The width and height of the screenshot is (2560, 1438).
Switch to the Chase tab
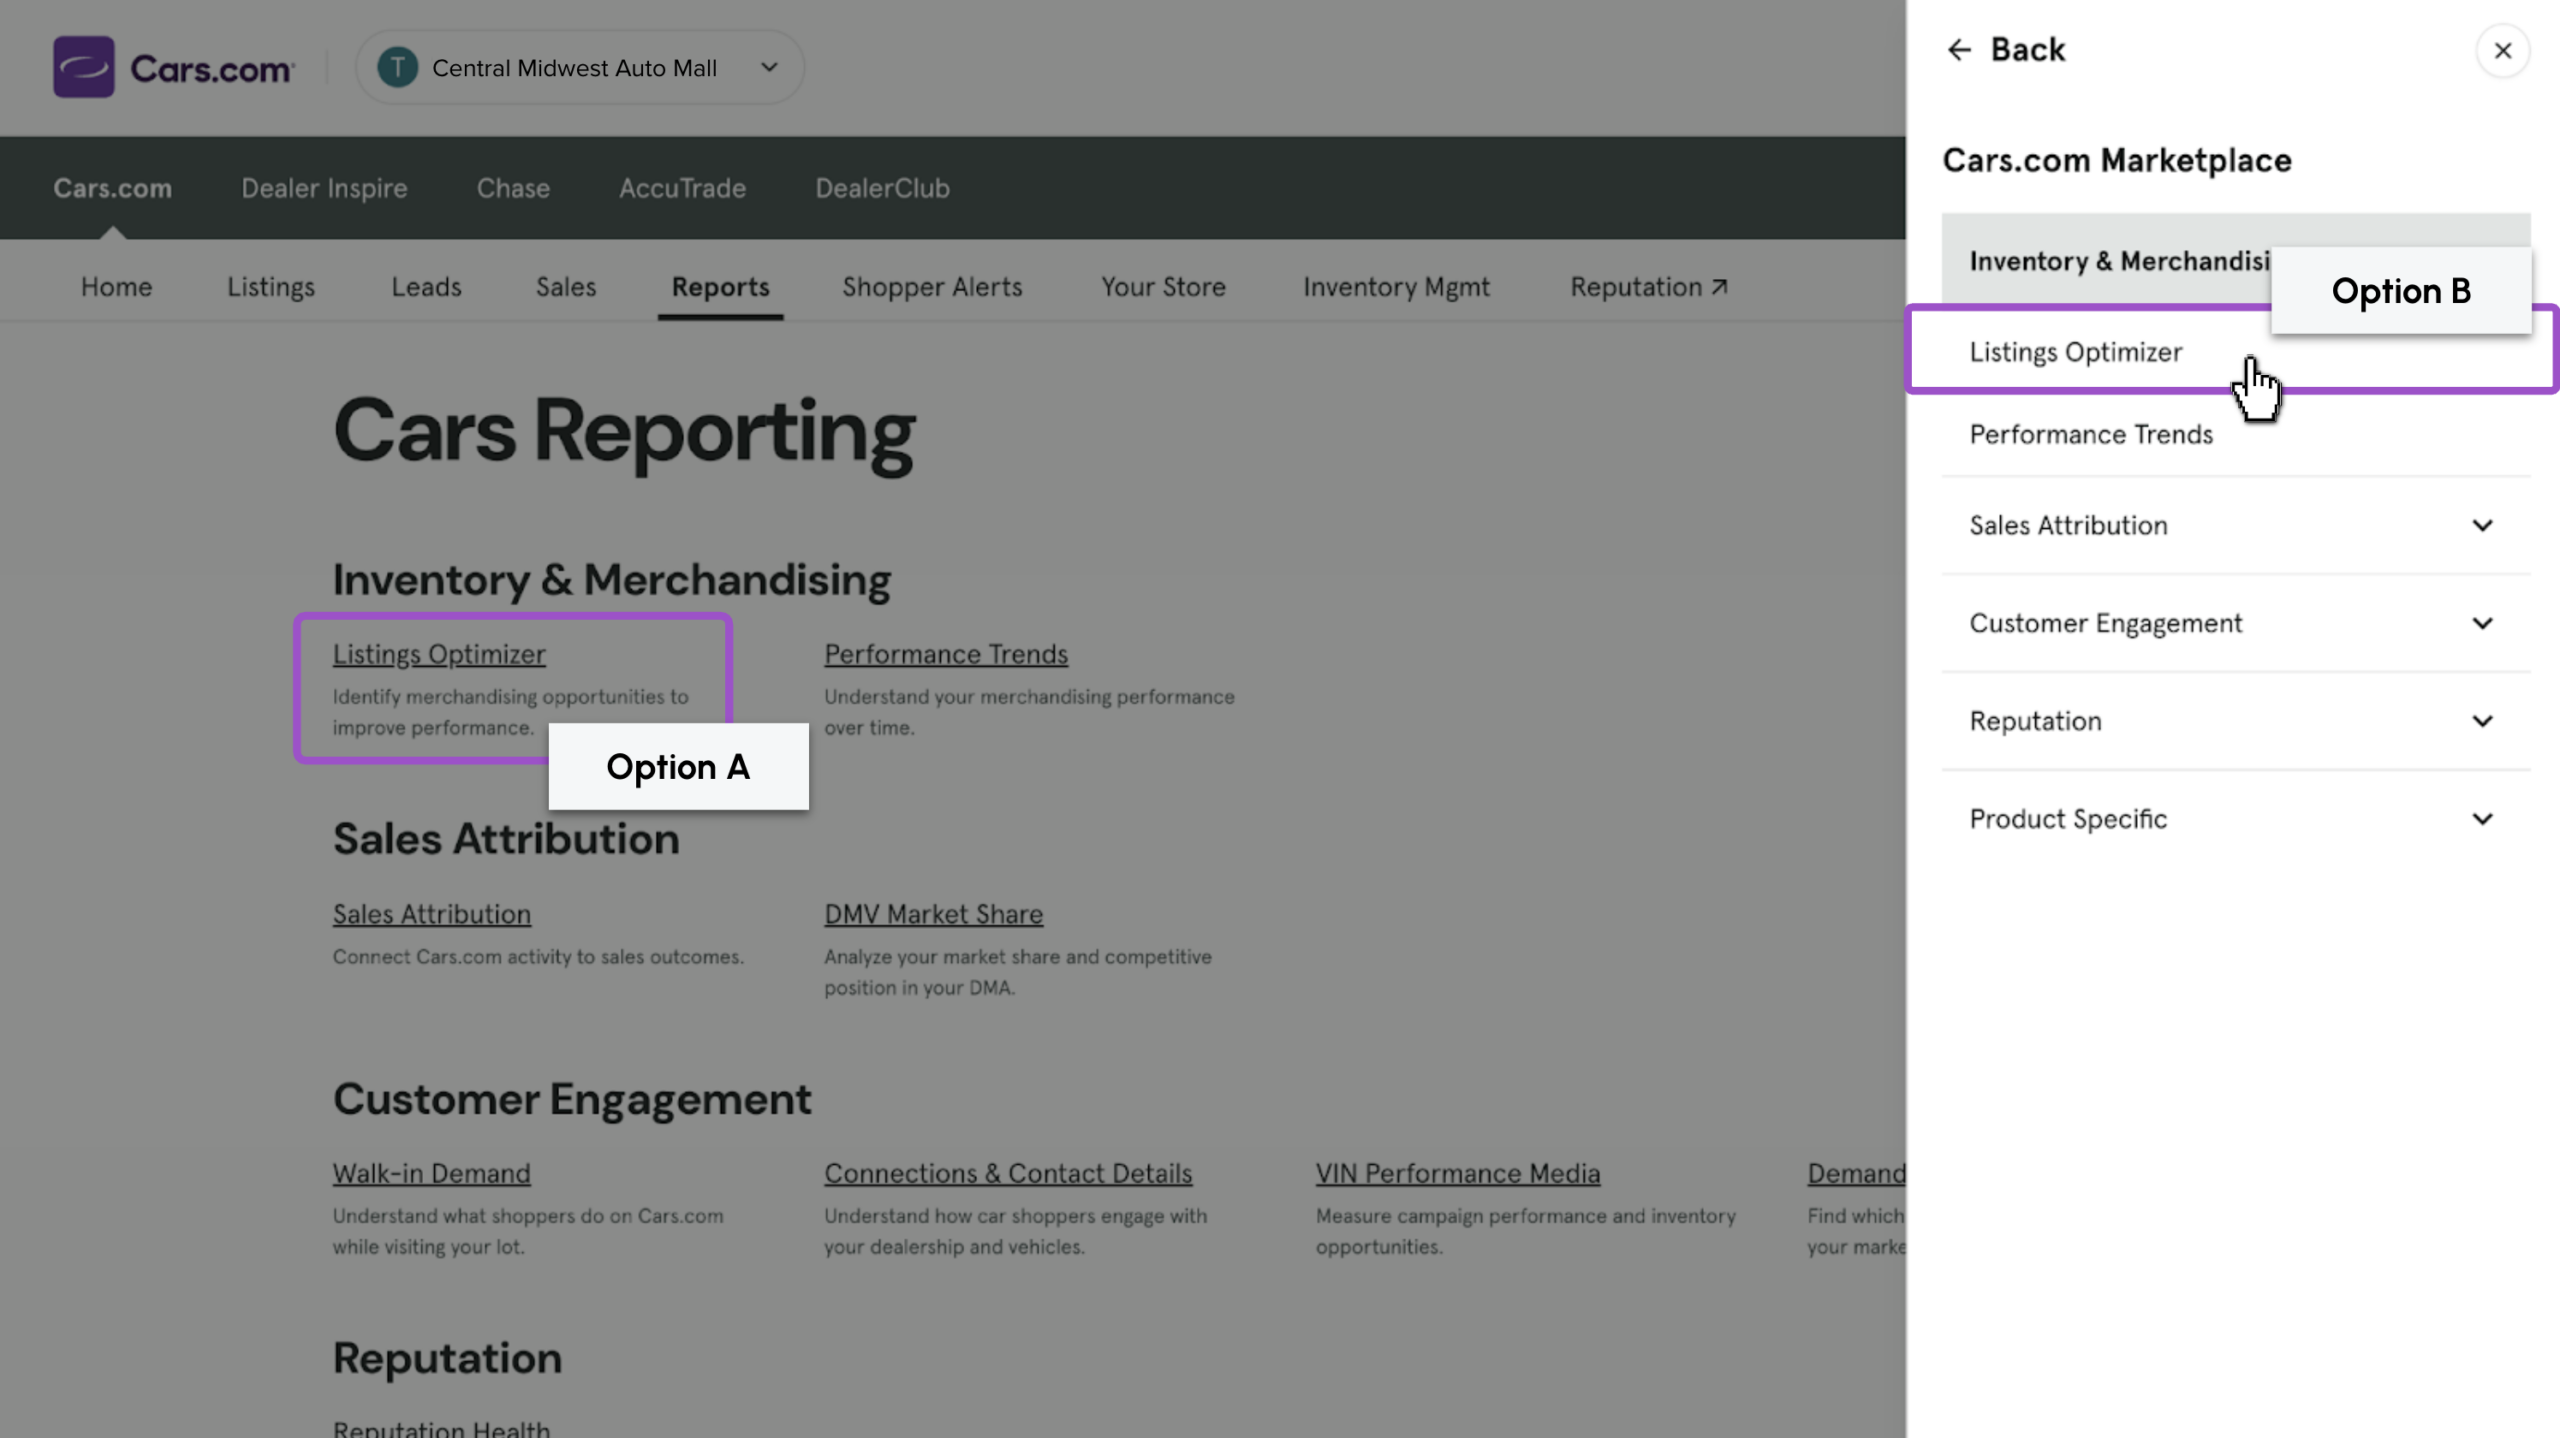point(513,188)
